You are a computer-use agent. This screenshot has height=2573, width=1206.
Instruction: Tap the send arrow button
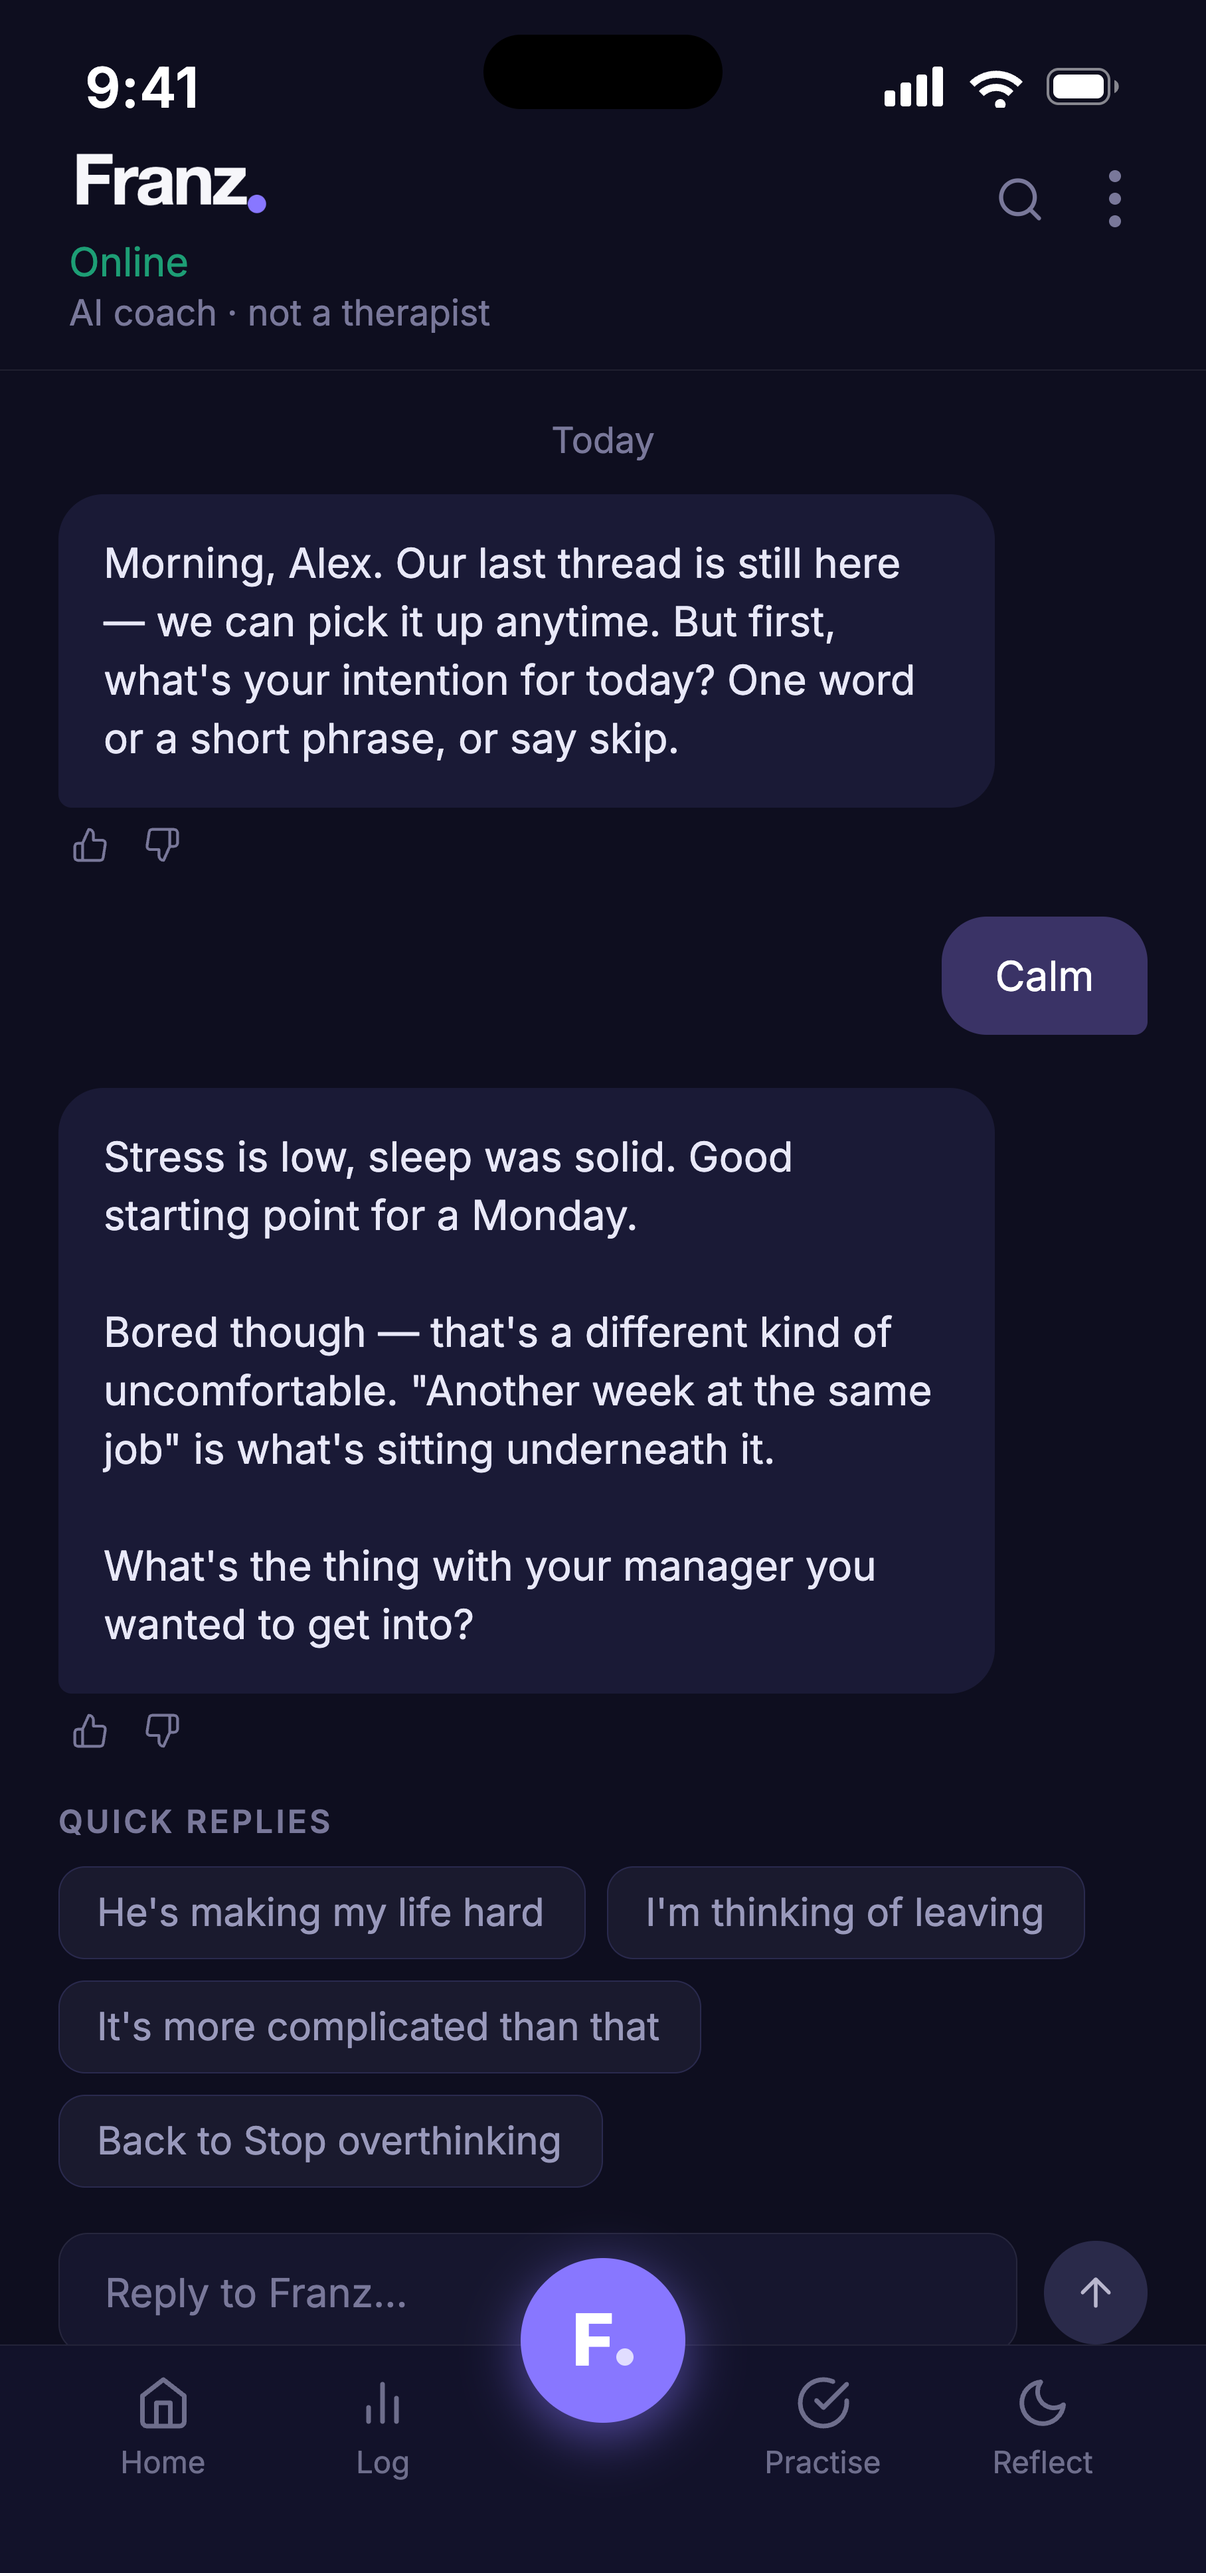1095,2292
